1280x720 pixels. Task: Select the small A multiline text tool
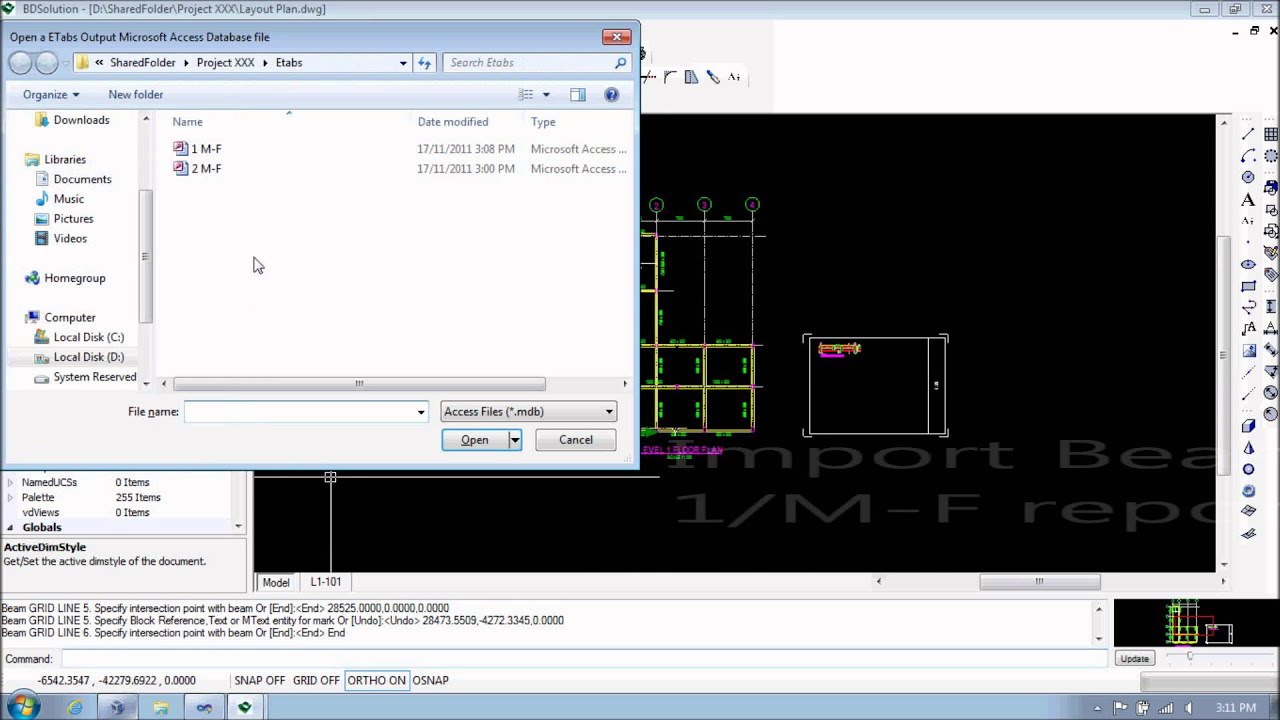[1248, 221]
